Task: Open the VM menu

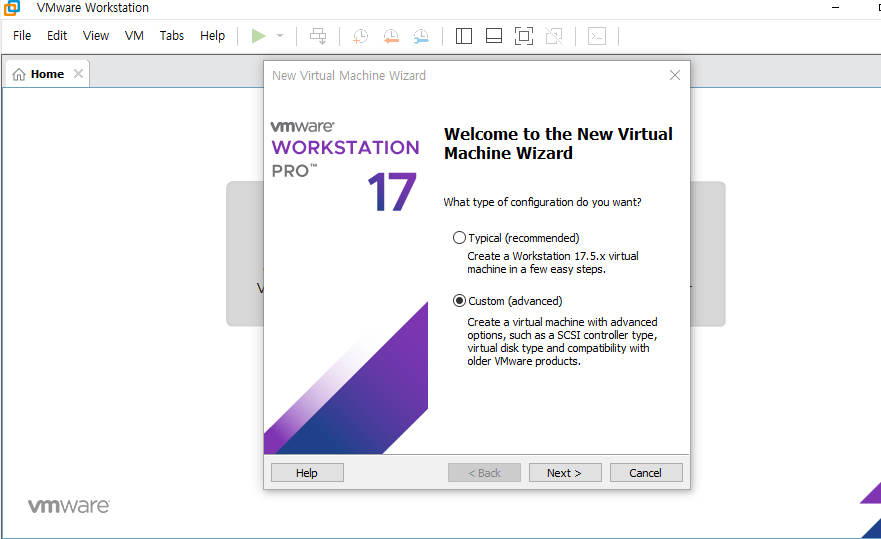Action: [x=134, y=35]
